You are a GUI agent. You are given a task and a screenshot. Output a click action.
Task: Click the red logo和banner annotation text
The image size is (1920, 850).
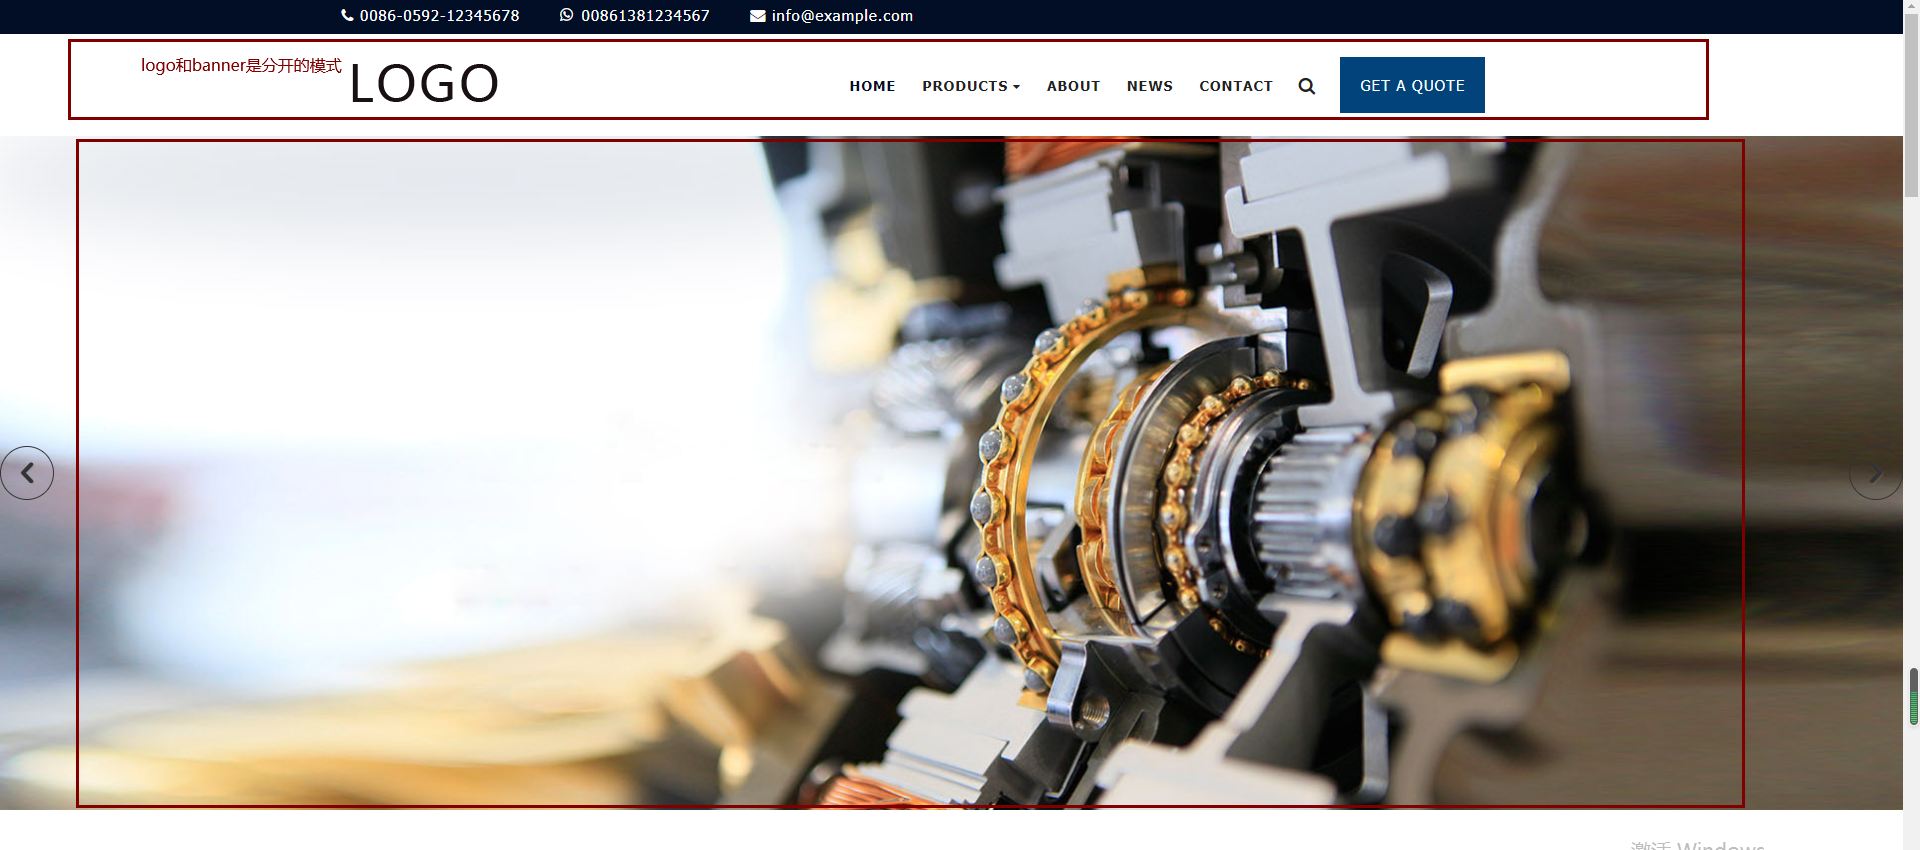241,66
